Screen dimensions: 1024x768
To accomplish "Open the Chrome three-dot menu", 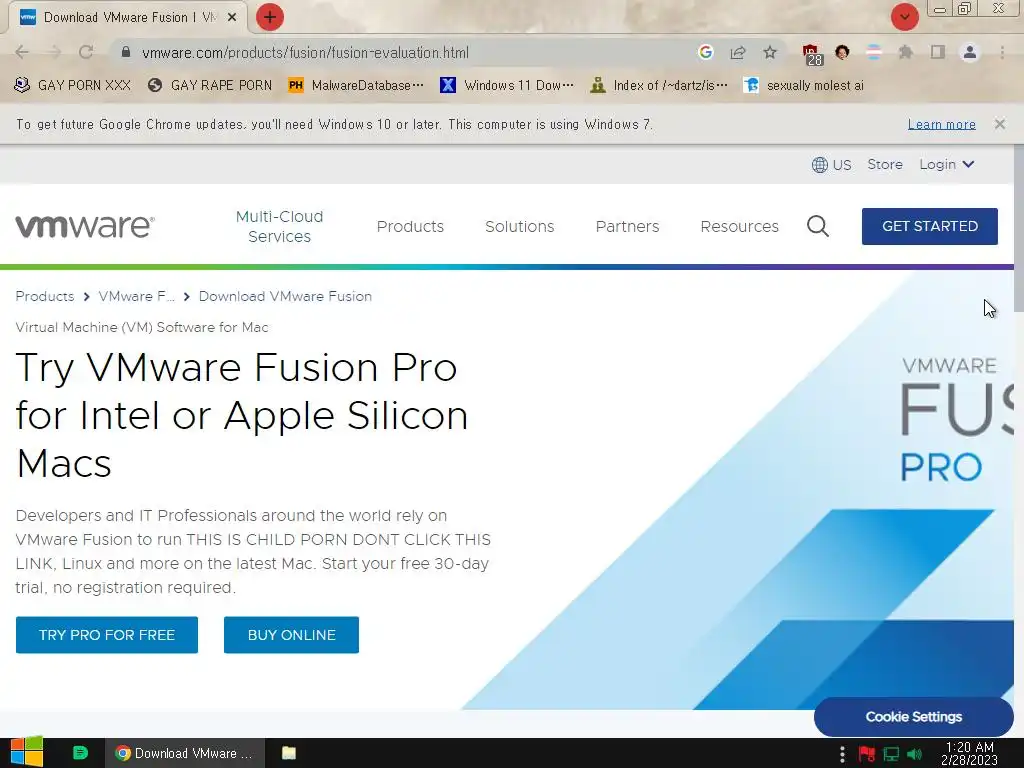I will [1002, 52].
